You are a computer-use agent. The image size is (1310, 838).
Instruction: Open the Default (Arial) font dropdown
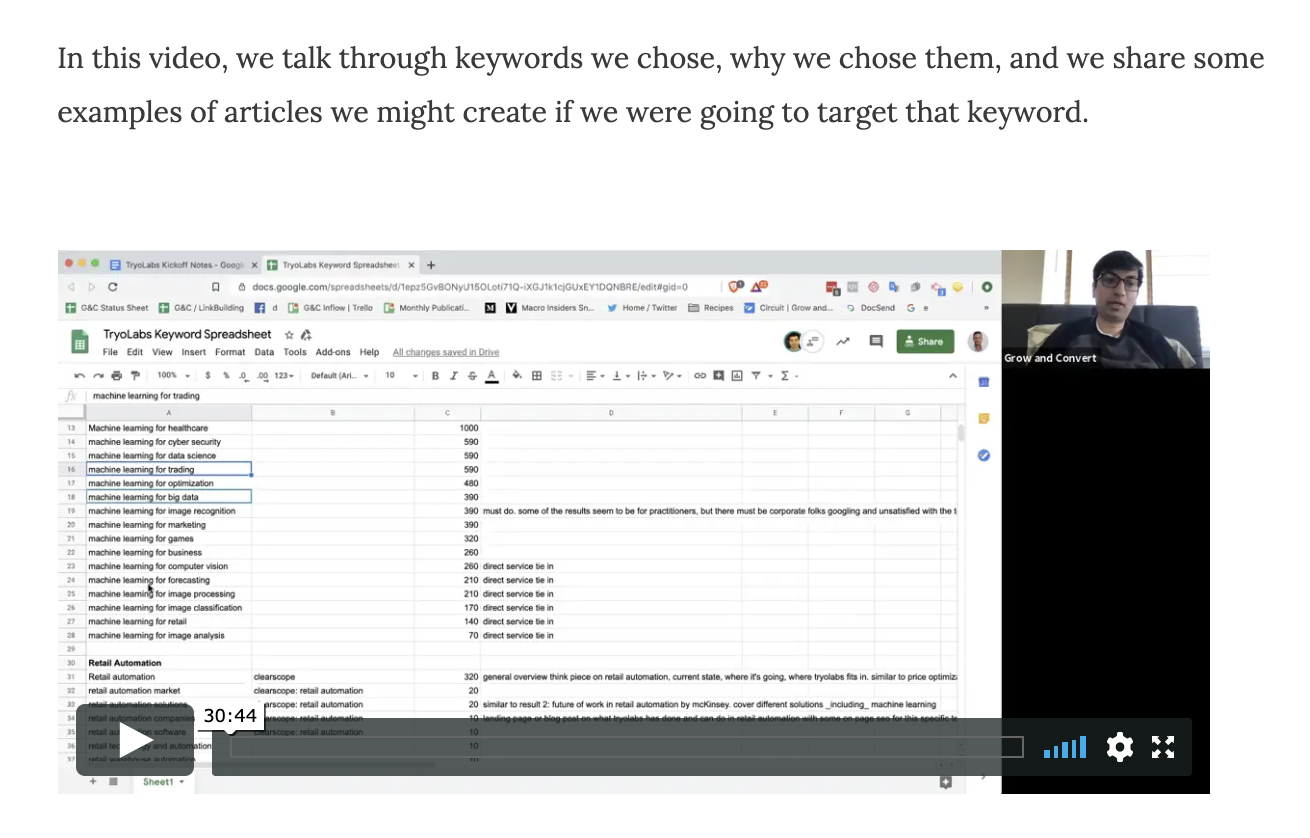[x=339, y=376]
